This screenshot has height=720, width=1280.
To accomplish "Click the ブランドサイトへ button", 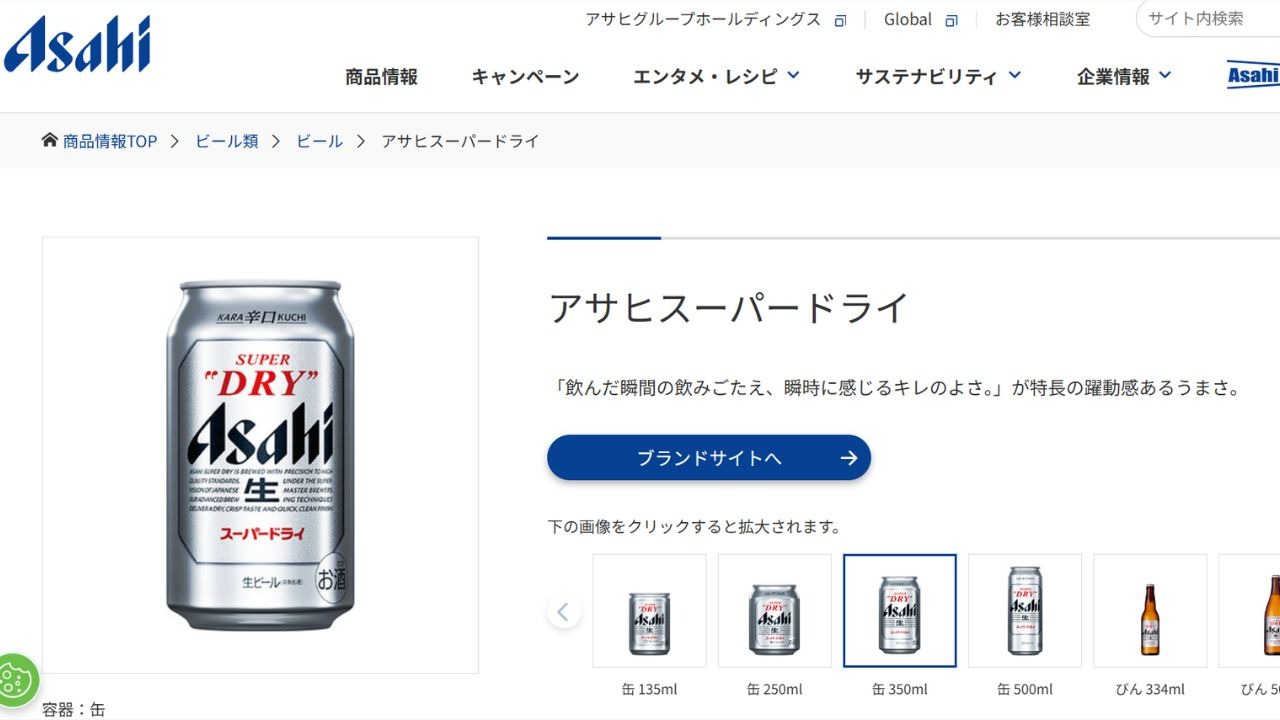I will [x=709, y=458].
